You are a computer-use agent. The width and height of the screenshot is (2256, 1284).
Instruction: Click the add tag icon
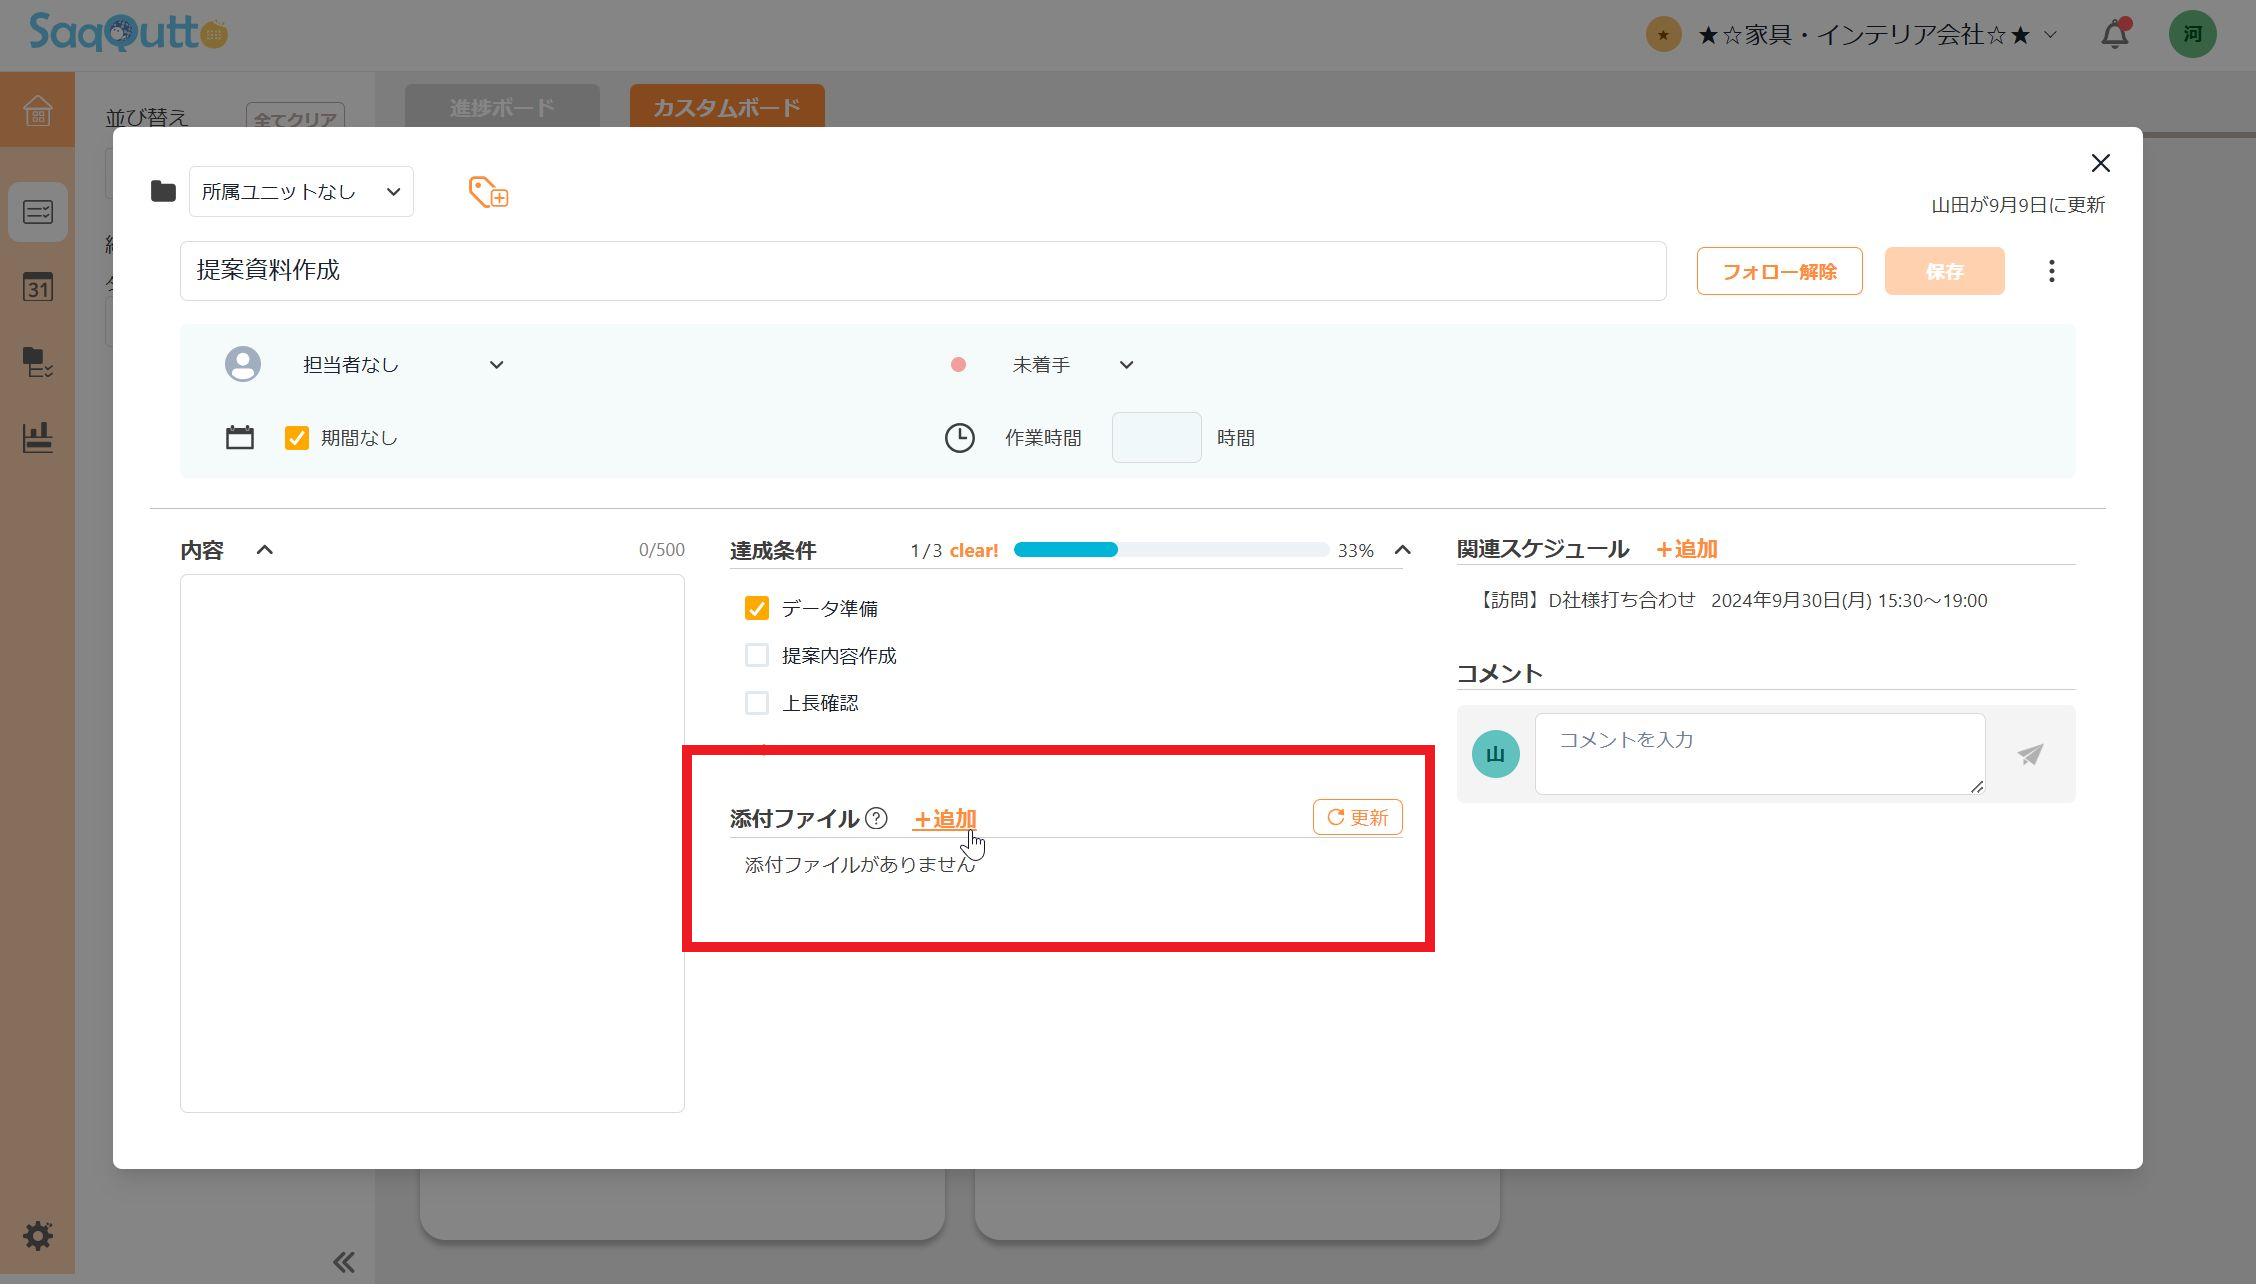click(488, 192)
